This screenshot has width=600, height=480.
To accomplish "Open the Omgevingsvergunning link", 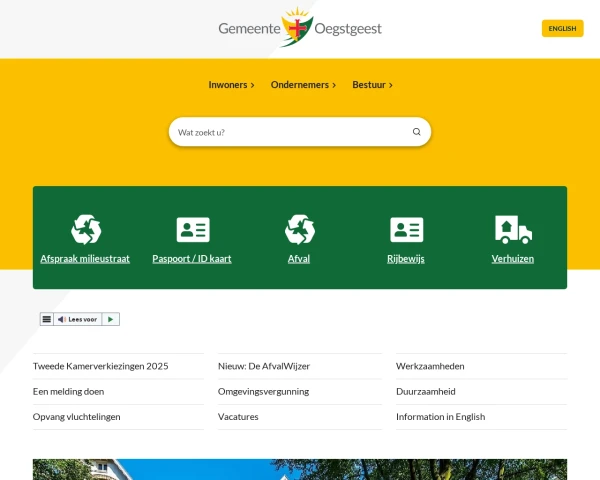I will (263, 392).
